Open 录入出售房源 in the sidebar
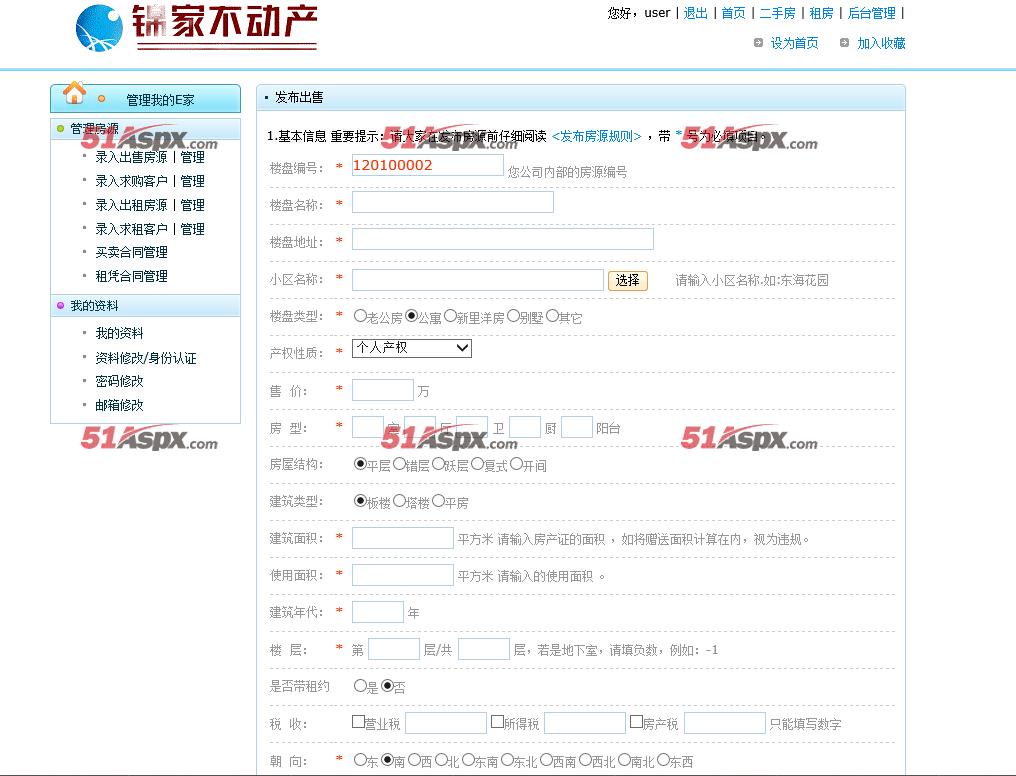Viewport: 1016px width, 776px height. pyautogui.click(x=131, y=157)
